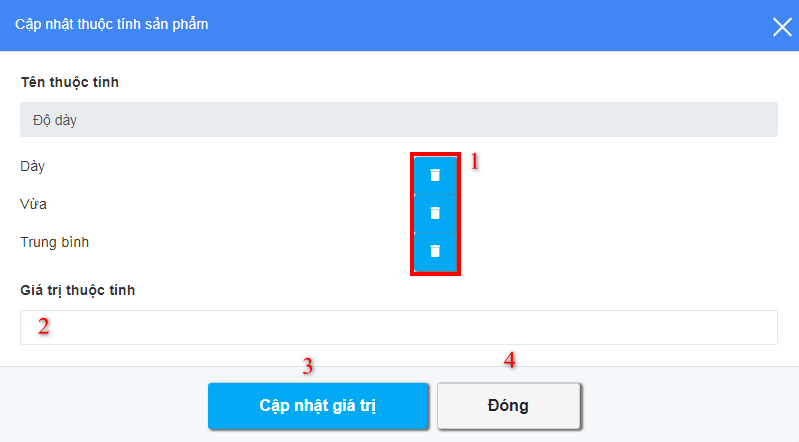Click the "Đóng" button
Image resolution: width=799 pixels, height=442 pixels.
click(508, 406)
